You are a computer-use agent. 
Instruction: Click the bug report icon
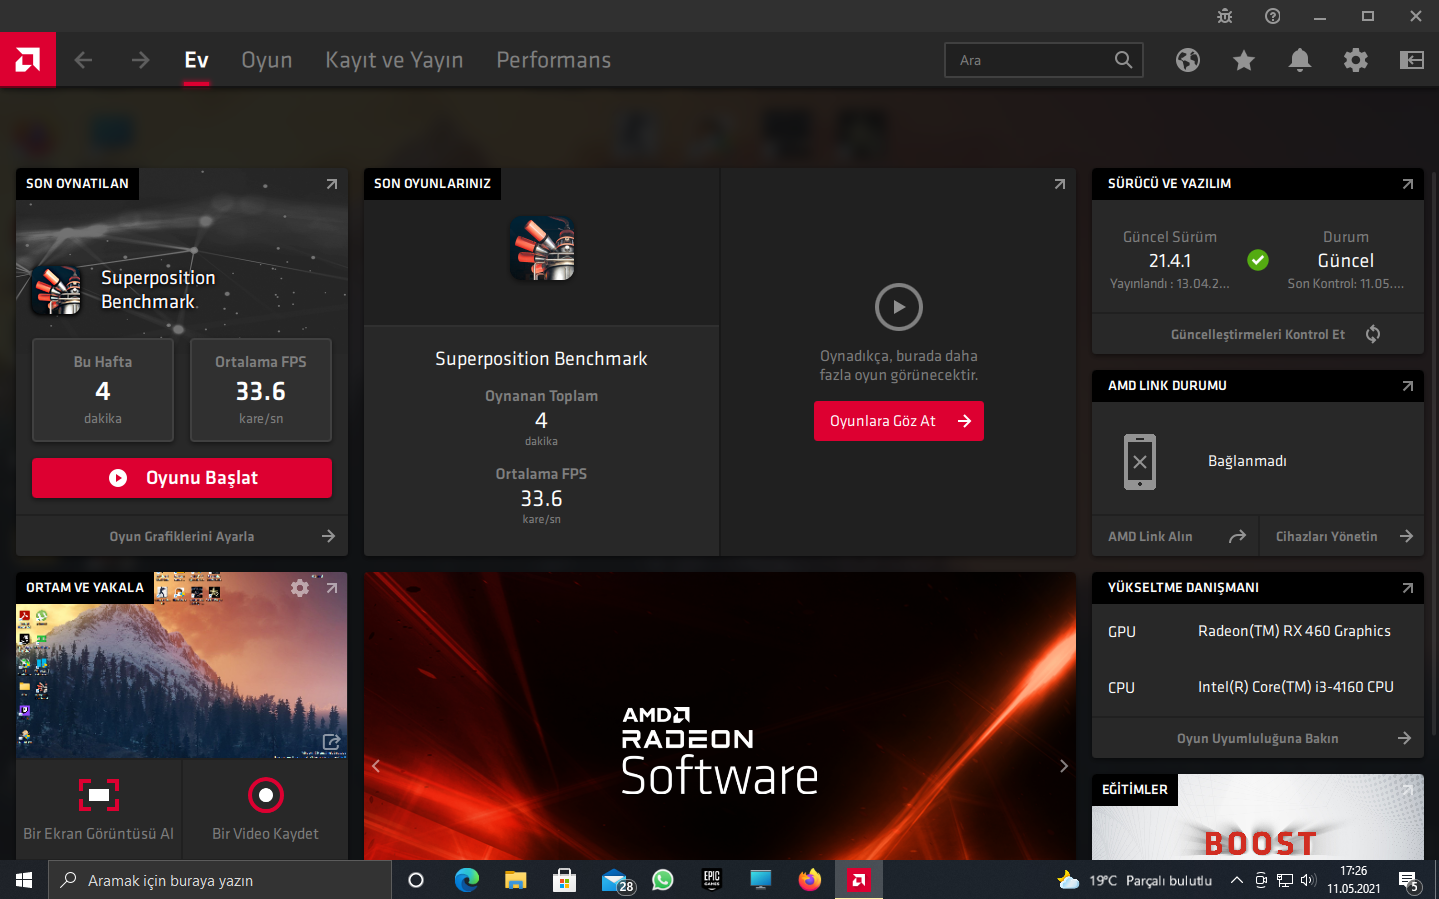click(x=1225, y=16)
